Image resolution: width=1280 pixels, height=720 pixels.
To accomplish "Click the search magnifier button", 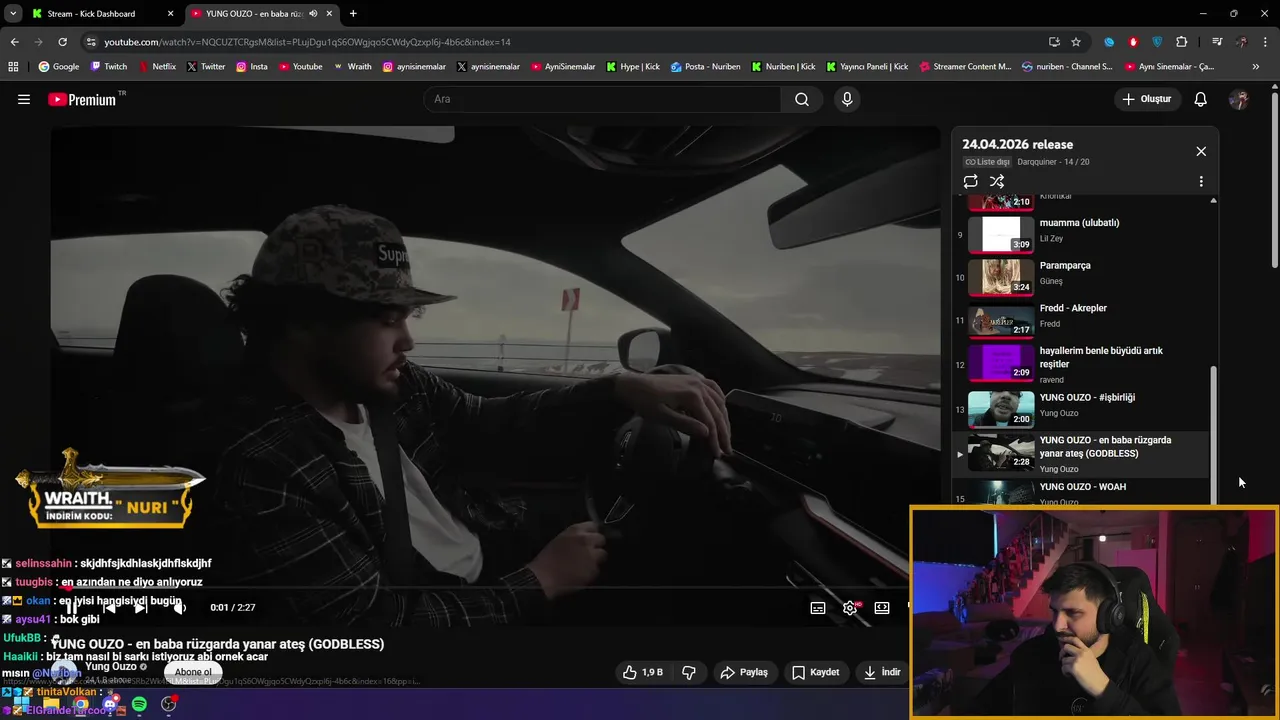I will [802, 99].
